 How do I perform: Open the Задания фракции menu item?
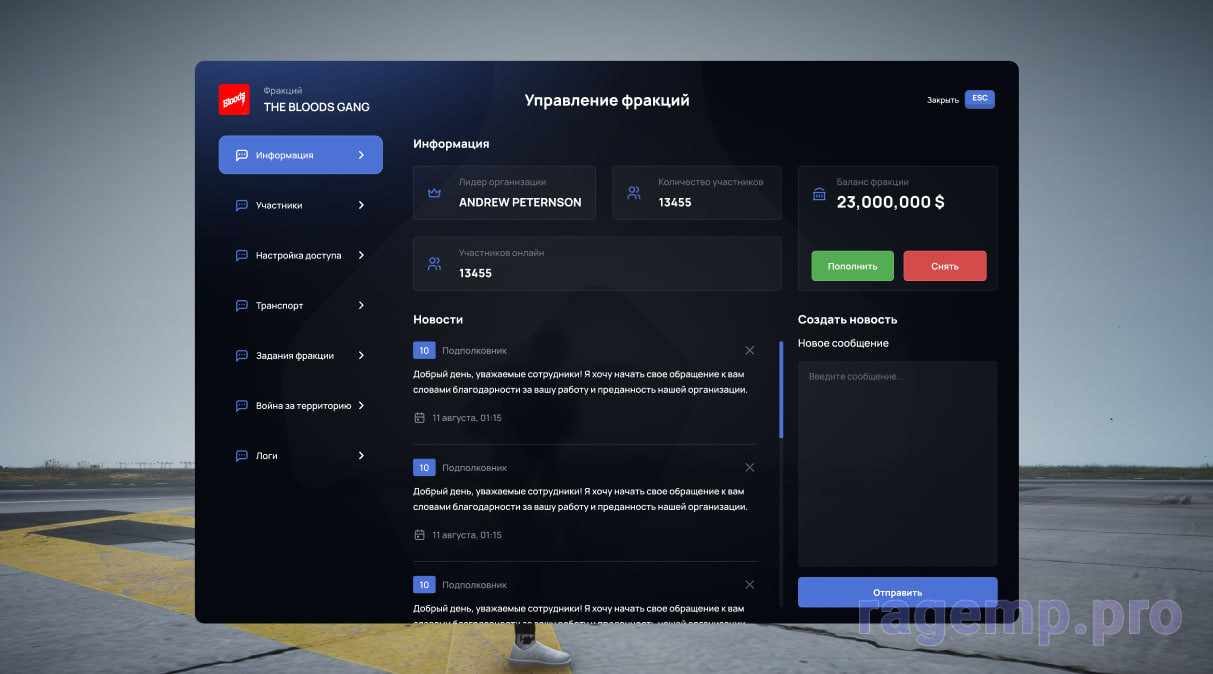301,355
